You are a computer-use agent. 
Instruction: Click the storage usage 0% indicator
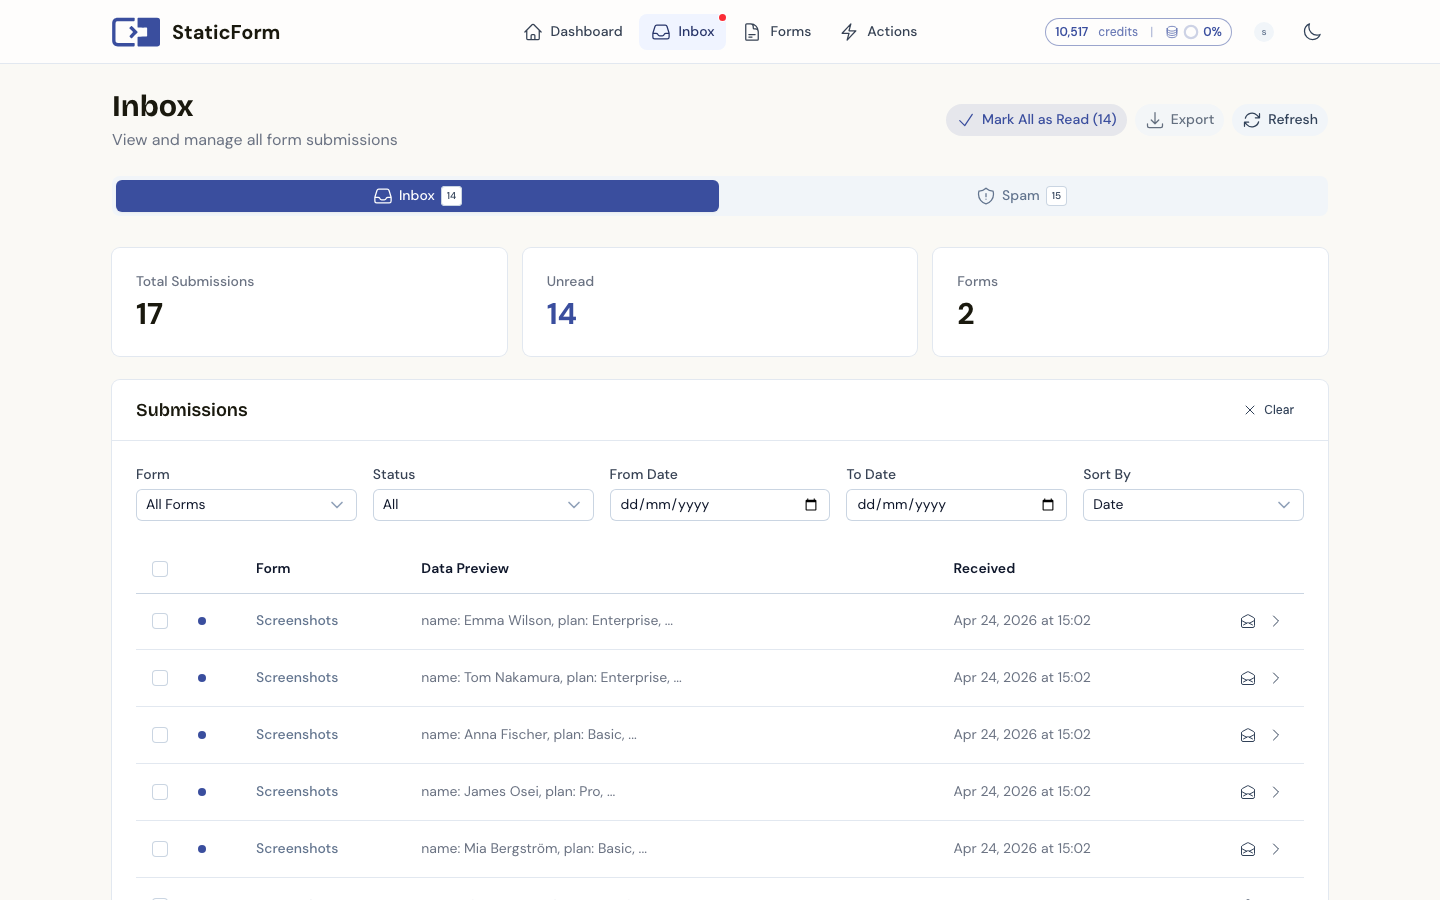(1193, 32)
